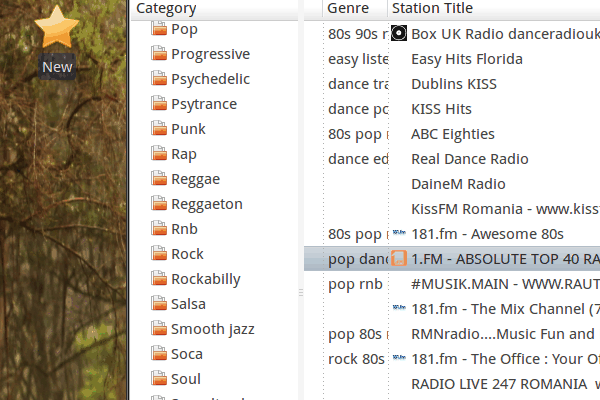Select the Easy Hits Florida station
The width and height of the screenshot is (600, 400).
[x=466, y=59]
